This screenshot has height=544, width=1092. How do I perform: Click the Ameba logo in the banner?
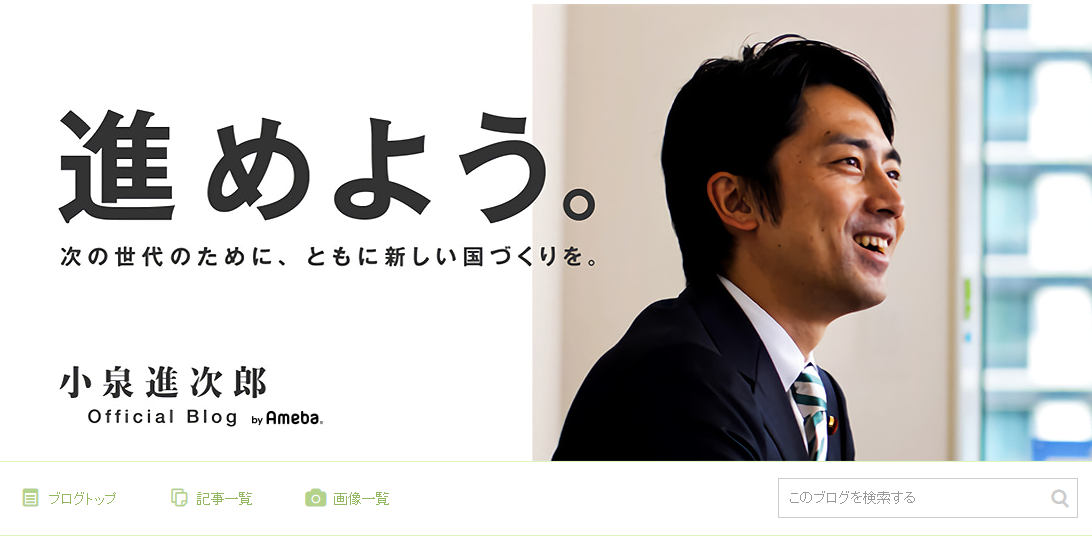pos(295,418)
